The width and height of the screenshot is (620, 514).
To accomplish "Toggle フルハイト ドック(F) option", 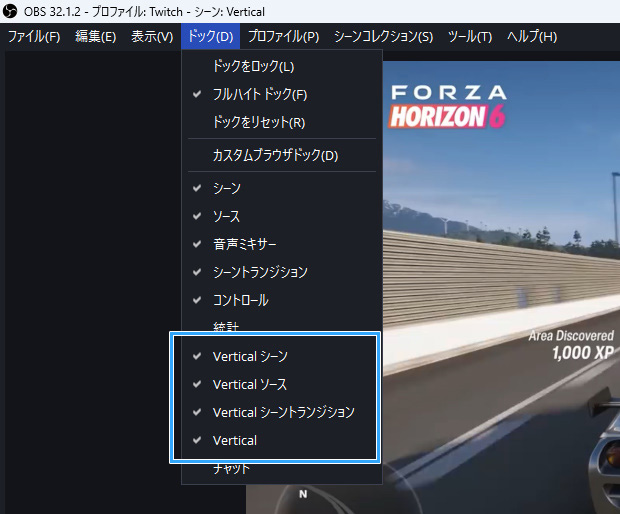I will [282, 94].
